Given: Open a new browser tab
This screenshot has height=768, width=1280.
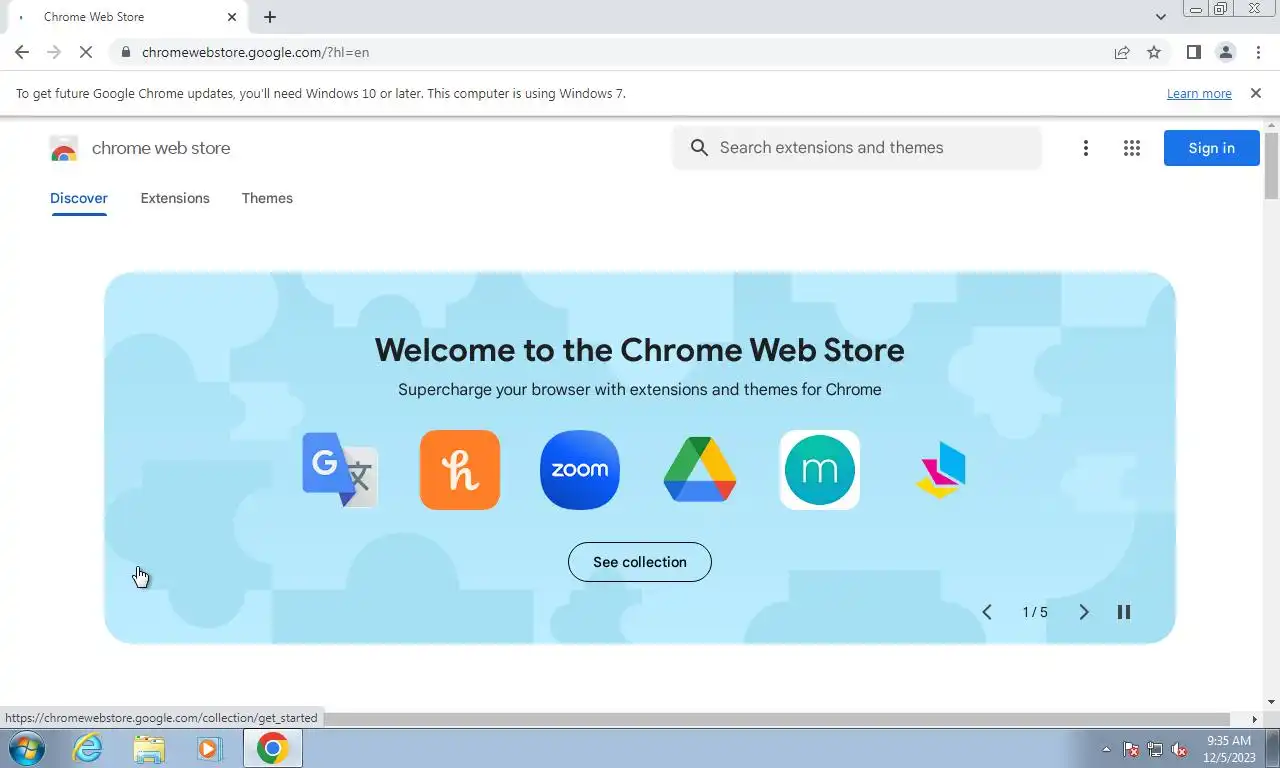Looking at the screenshot, I should pyautogui.click(x=270, y=17).
